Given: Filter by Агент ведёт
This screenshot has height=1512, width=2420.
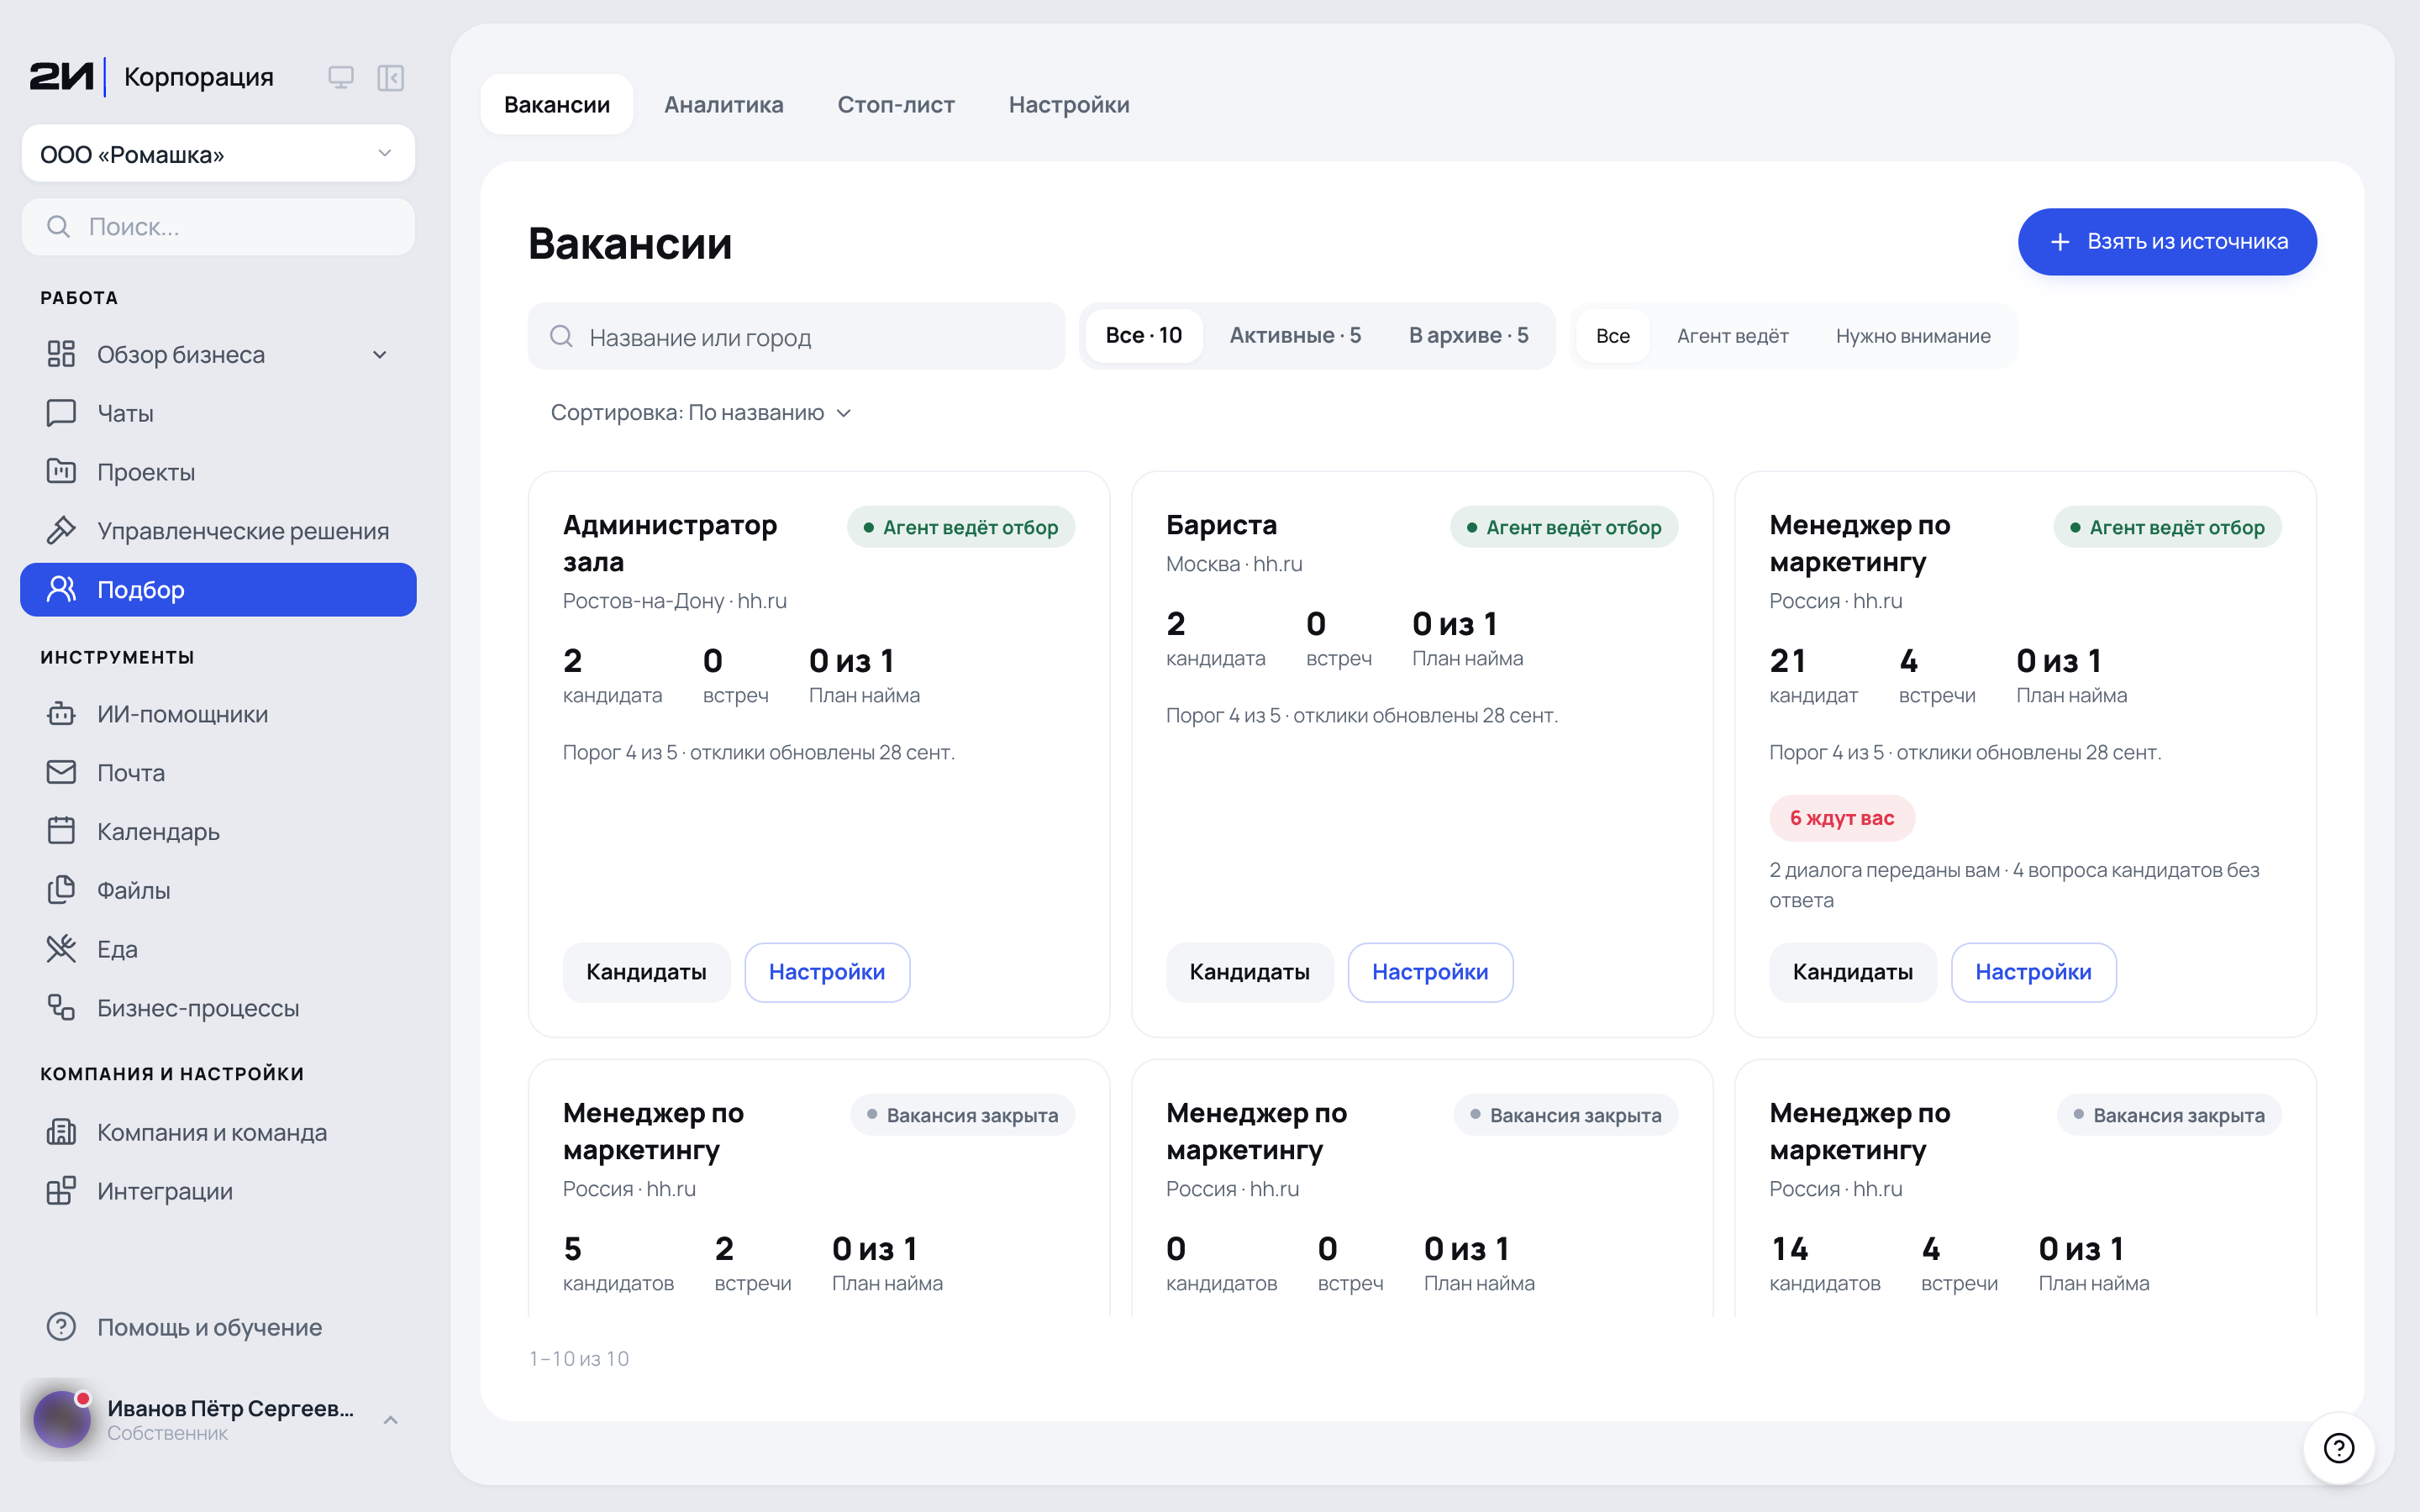Looking at the screenshot, I should (1732, 336).
